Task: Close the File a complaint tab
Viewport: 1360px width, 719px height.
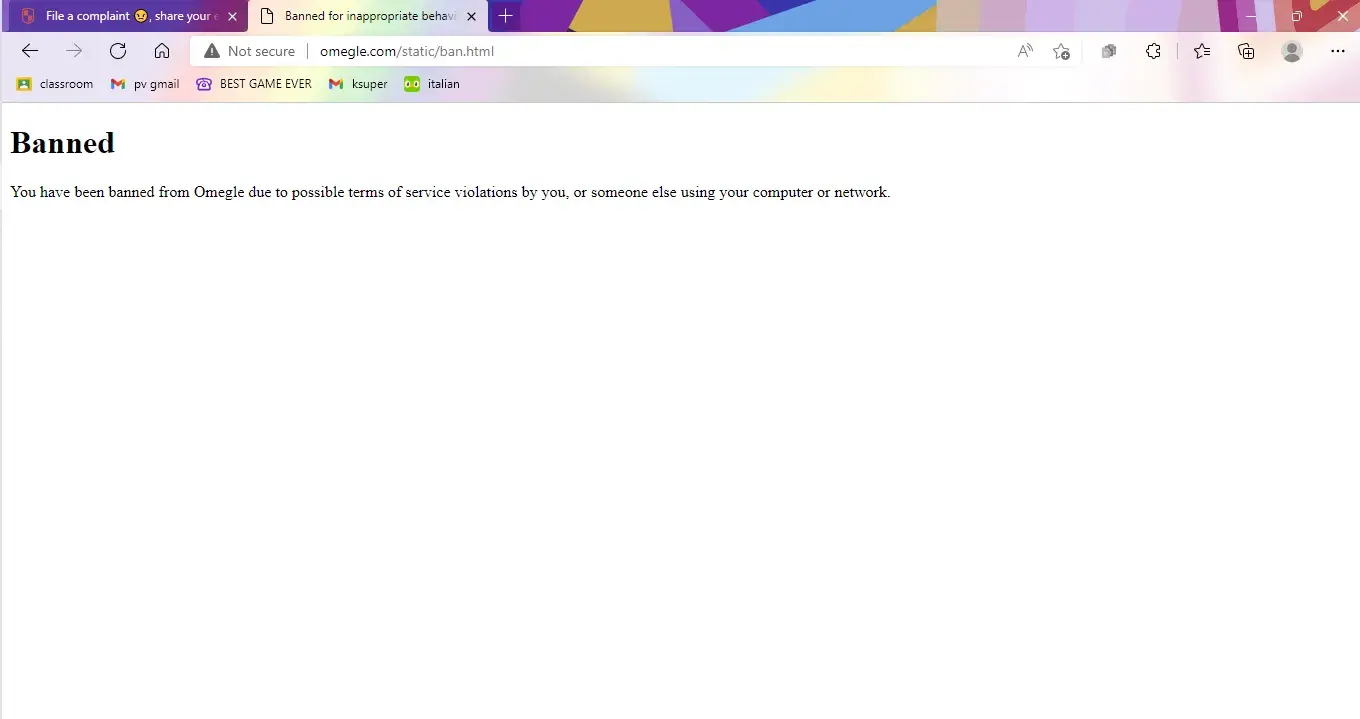Action: (x=232, y=16)
